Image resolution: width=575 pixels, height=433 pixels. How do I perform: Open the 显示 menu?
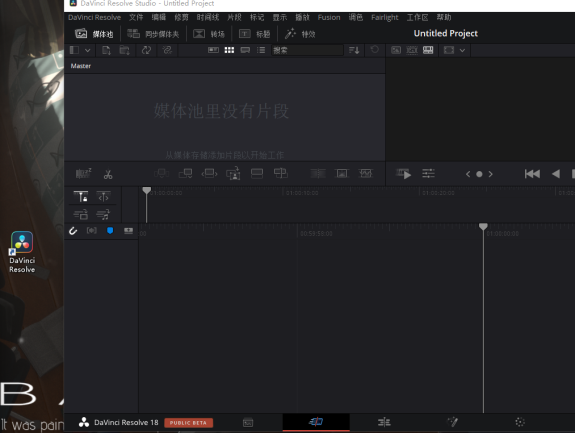280,17
